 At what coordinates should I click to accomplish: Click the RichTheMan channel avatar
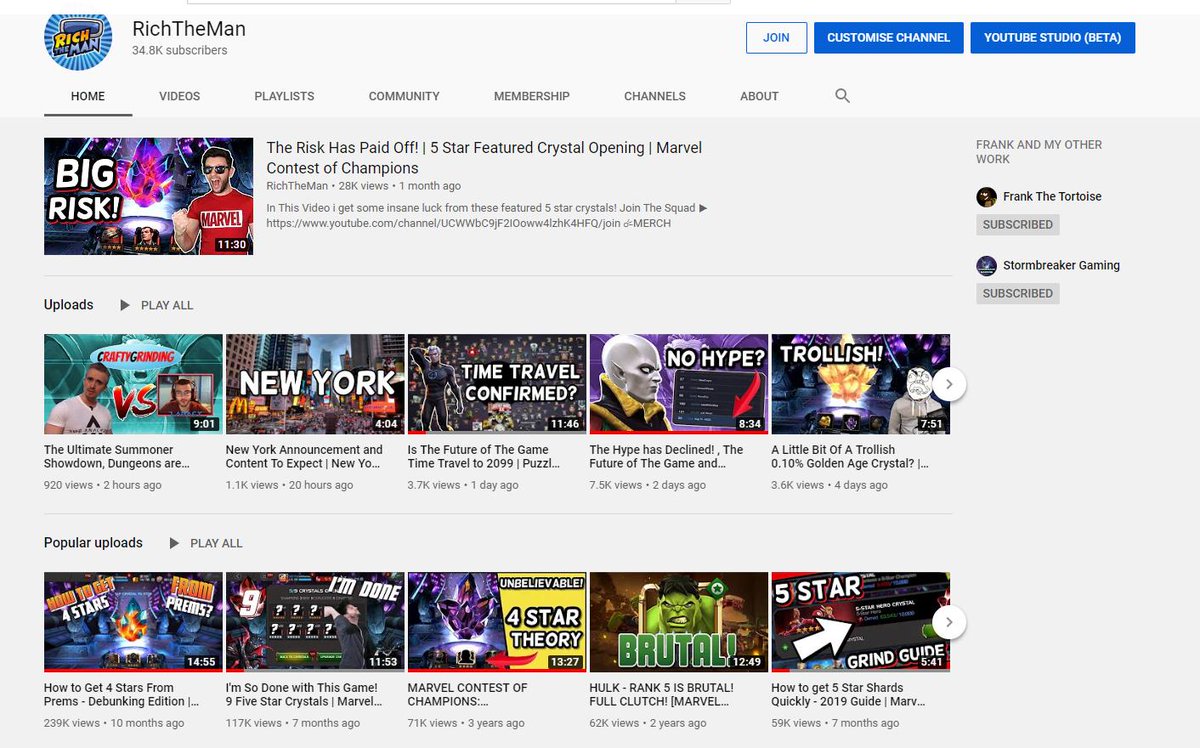[78, 37]
